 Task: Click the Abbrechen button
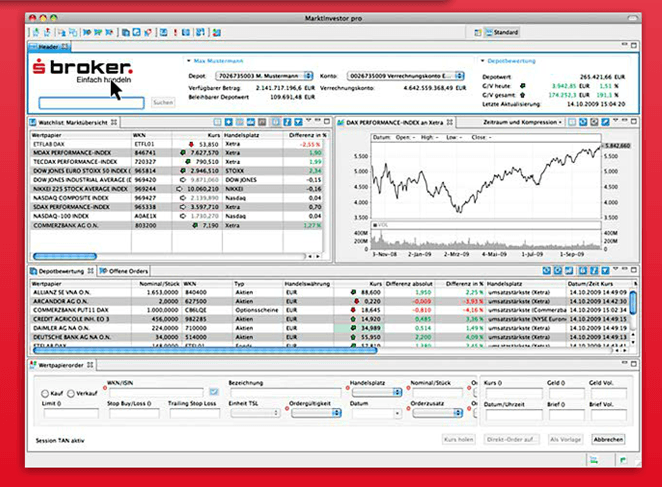click(x=608, y=439)
